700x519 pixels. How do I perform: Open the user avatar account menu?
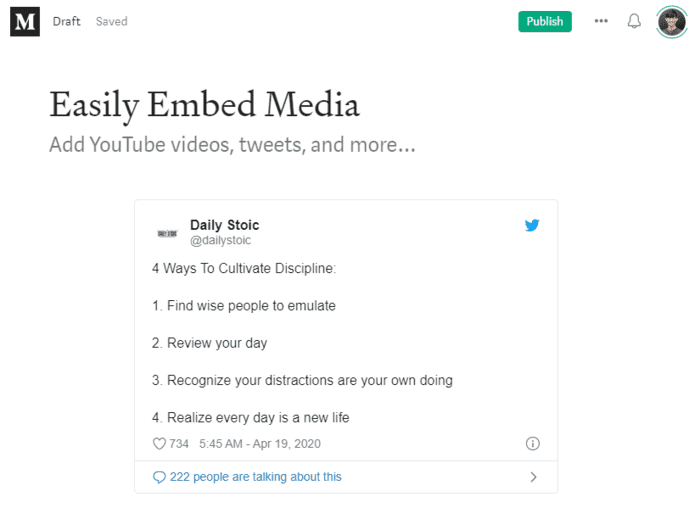coord(671,21)
